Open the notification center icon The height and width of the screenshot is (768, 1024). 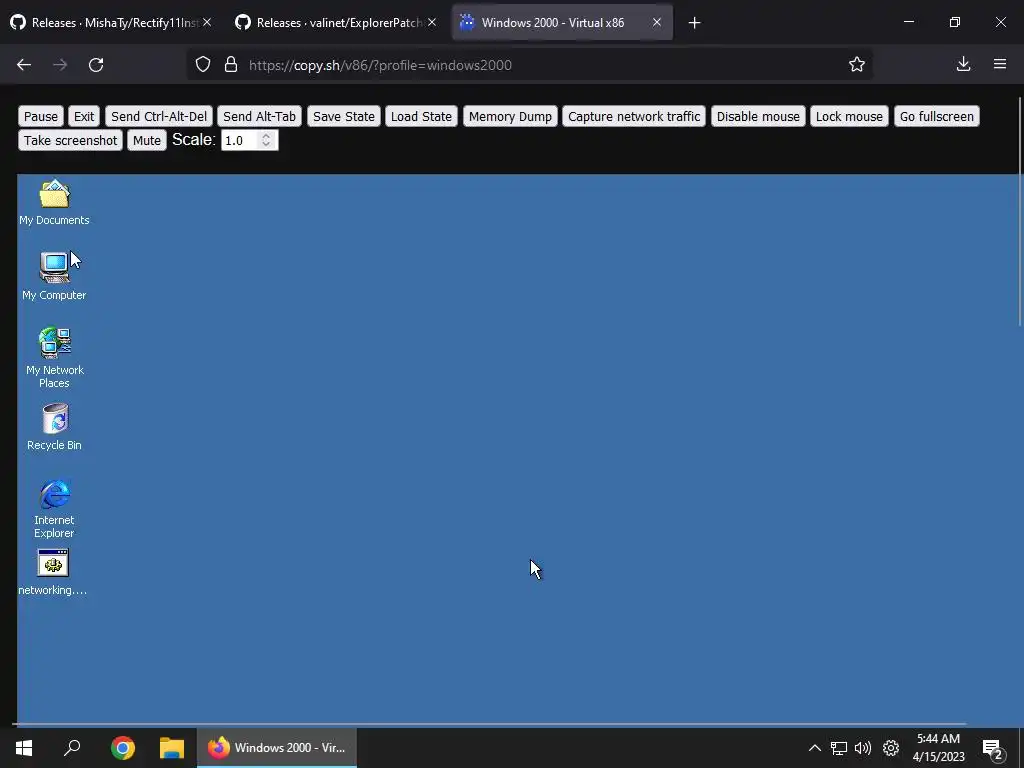coord(993,749)
